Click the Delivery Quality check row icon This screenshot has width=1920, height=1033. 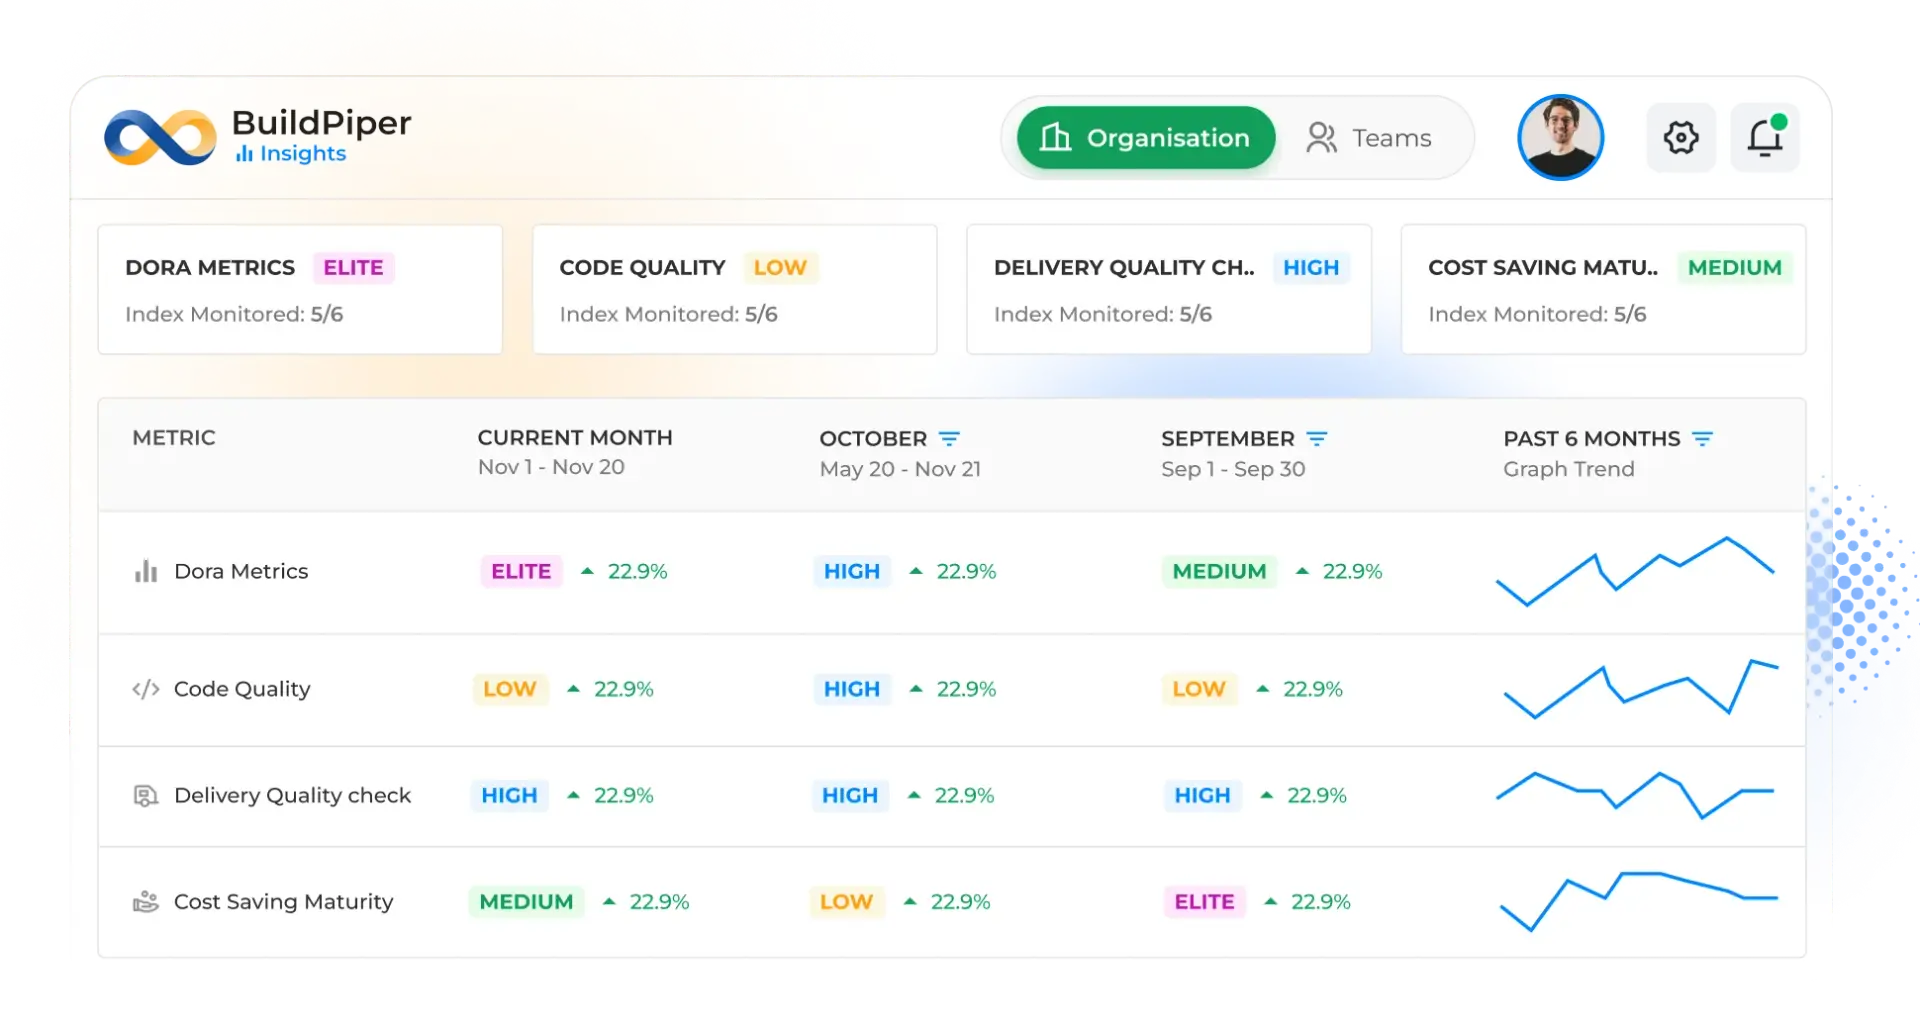(x=146, y=796)
